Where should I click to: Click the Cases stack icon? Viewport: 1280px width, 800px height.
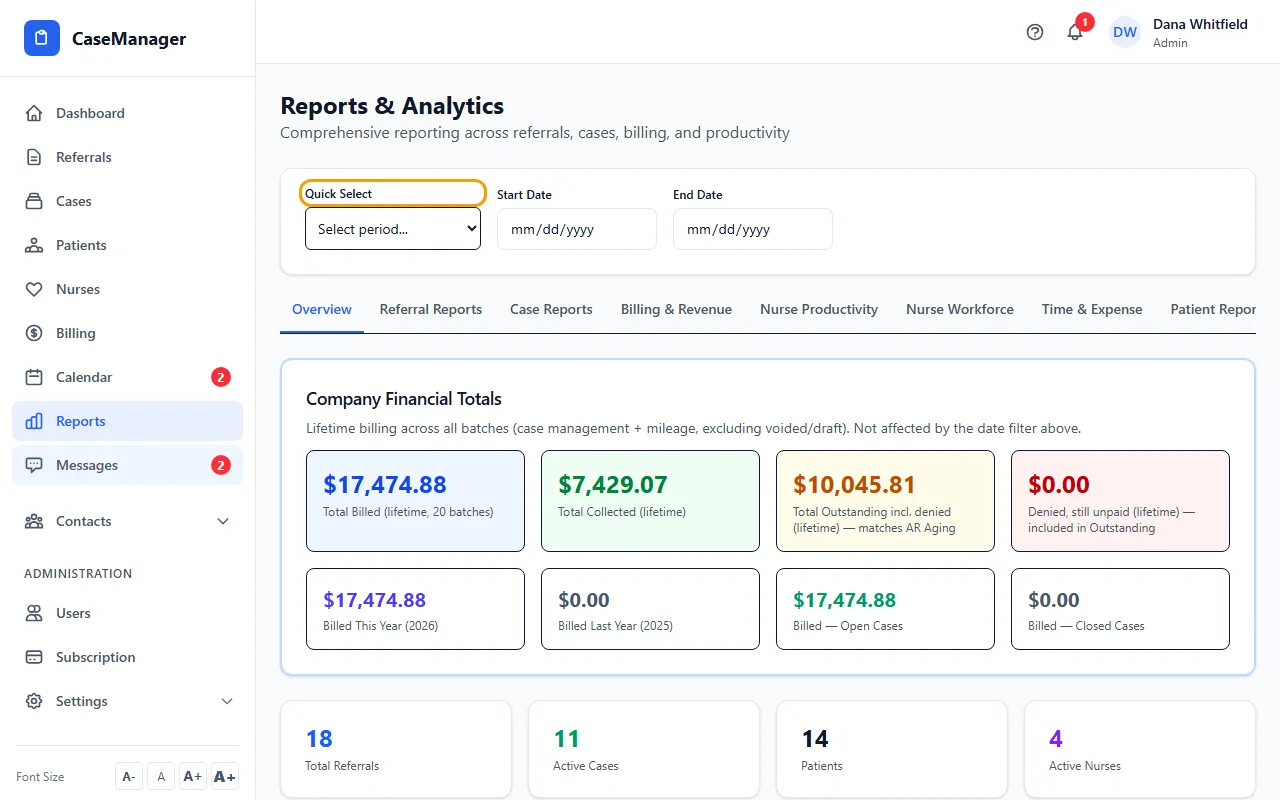pos(34,201)
